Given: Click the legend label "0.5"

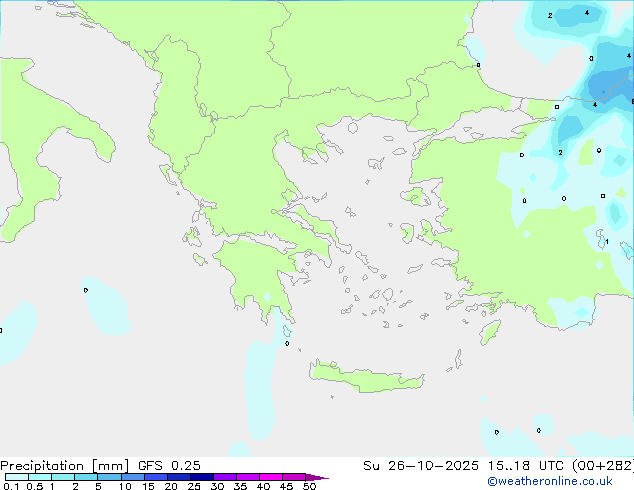Looking at the screenshot, I should point(34,486).
